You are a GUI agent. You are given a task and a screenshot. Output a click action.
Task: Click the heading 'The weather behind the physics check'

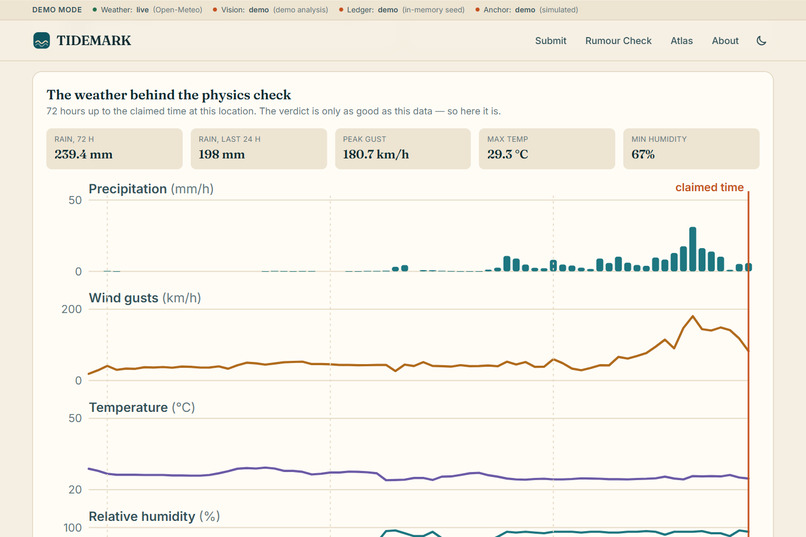169,95
